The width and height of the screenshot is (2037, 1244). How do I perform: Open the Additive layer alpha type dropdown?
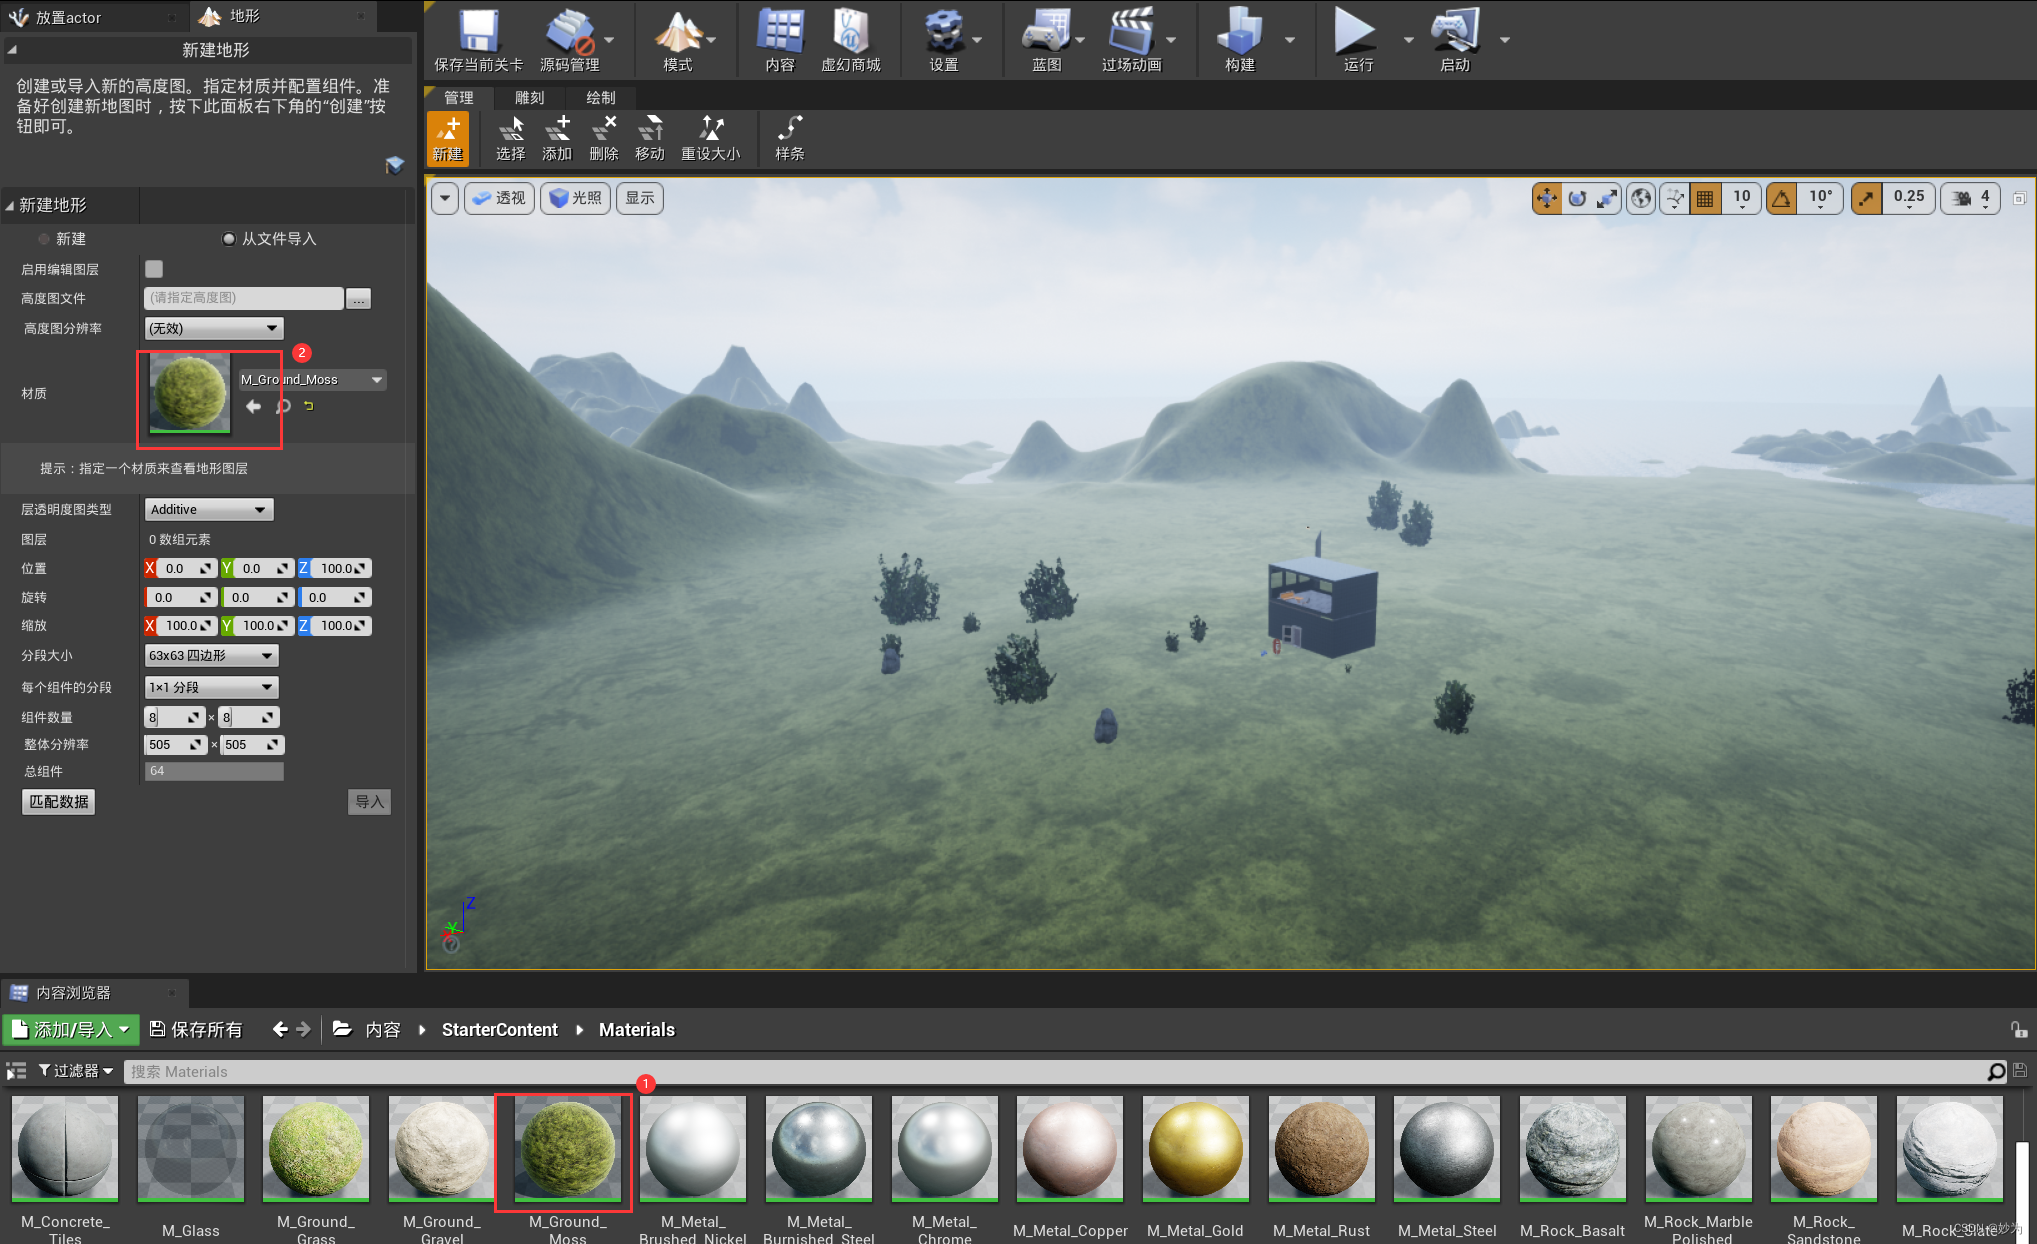point(209,510)
